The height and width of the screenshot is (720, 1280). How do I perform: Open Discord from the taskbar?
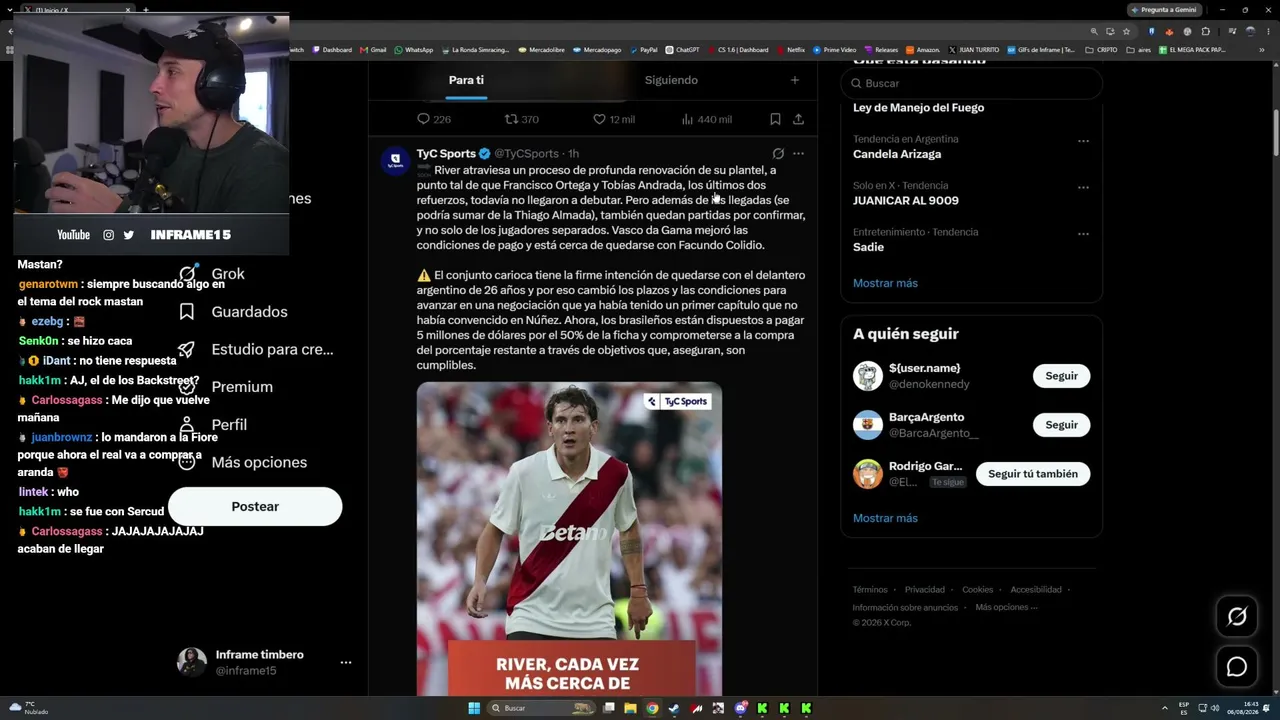click(741, 709)
